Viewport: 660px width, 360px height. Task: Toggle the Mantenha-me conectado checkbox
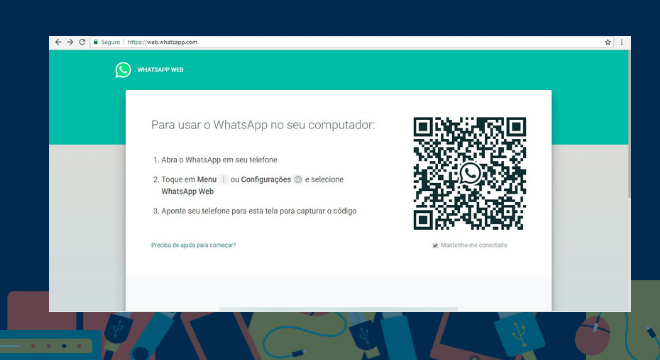click(x=435, y=245)
